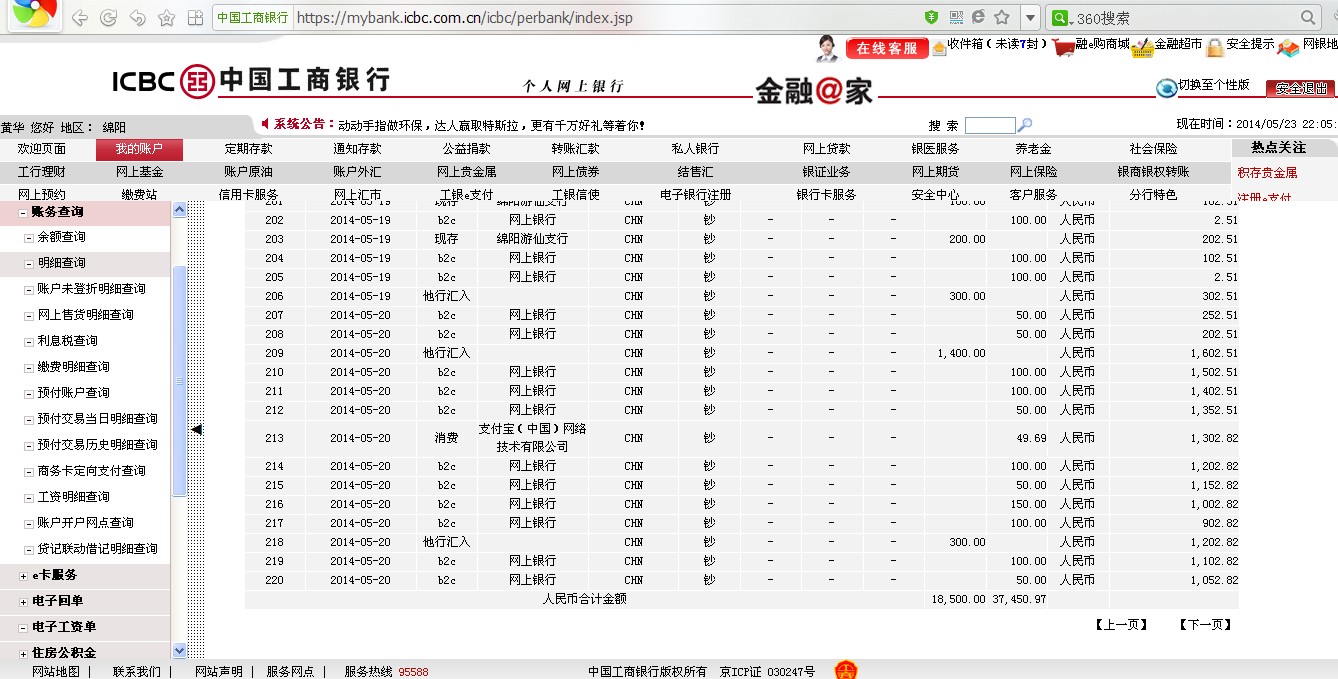Open the address bar dropdown arrow

(x=1030, y=18)
